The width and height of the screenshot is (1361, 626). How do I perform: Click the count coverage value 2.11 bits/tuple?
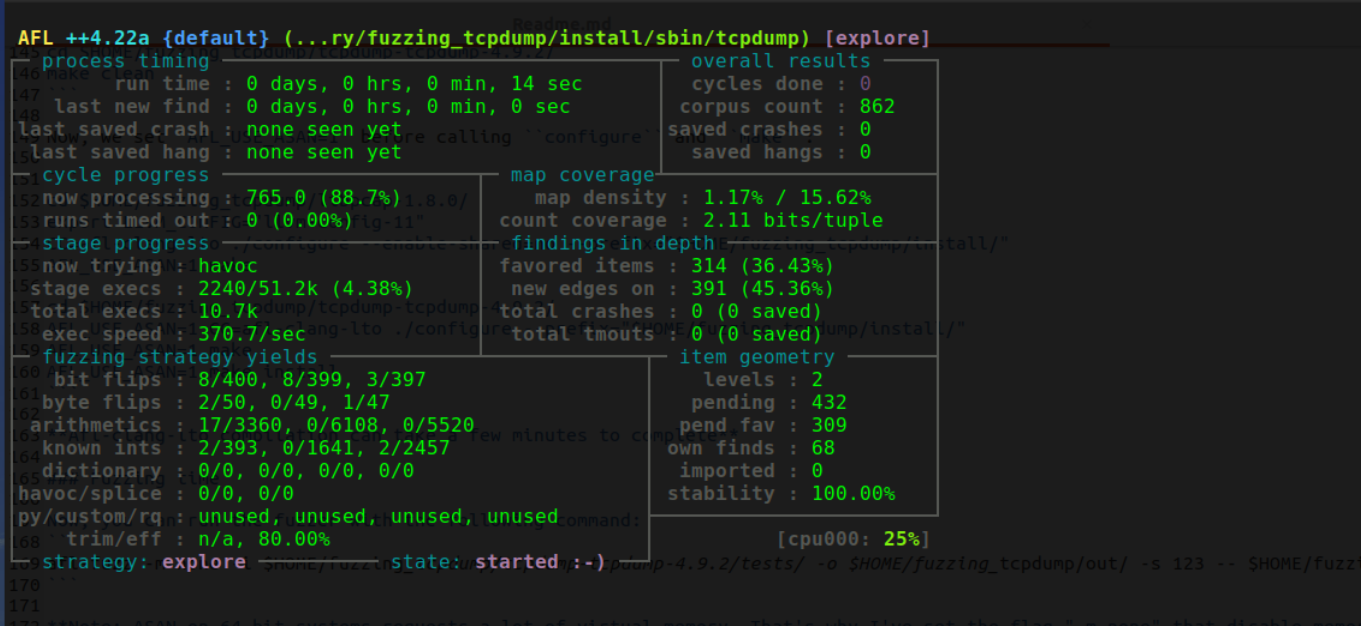792,221
